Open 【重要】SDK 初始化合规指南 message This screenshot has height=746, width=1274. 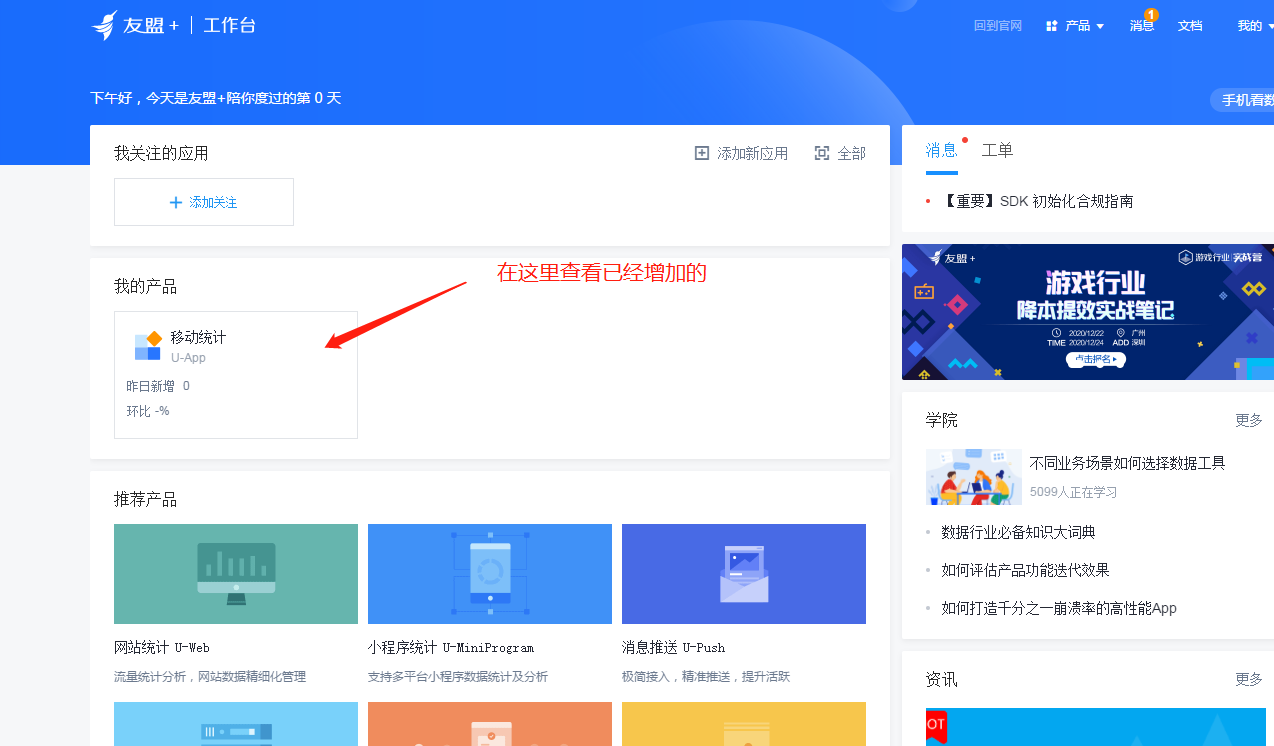pyautogui.click(x=1038, y=201)
